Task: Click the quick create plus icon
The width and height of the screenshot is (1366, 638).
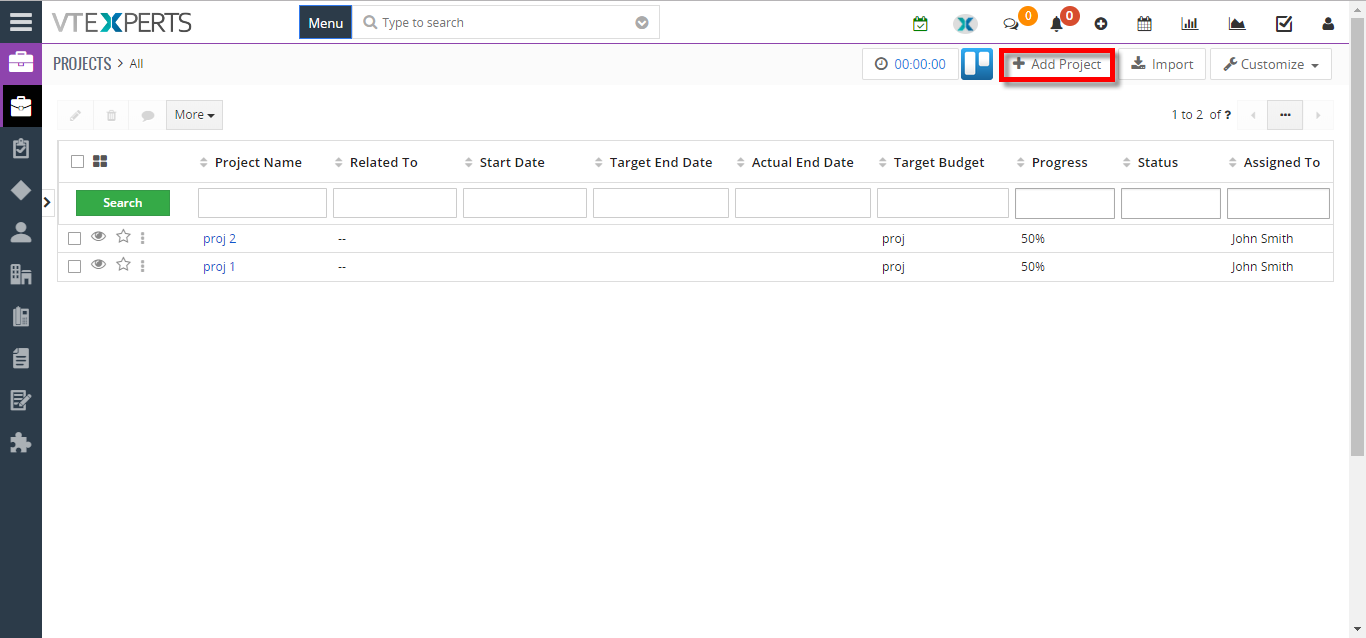Action: [x=1101, y=24]
